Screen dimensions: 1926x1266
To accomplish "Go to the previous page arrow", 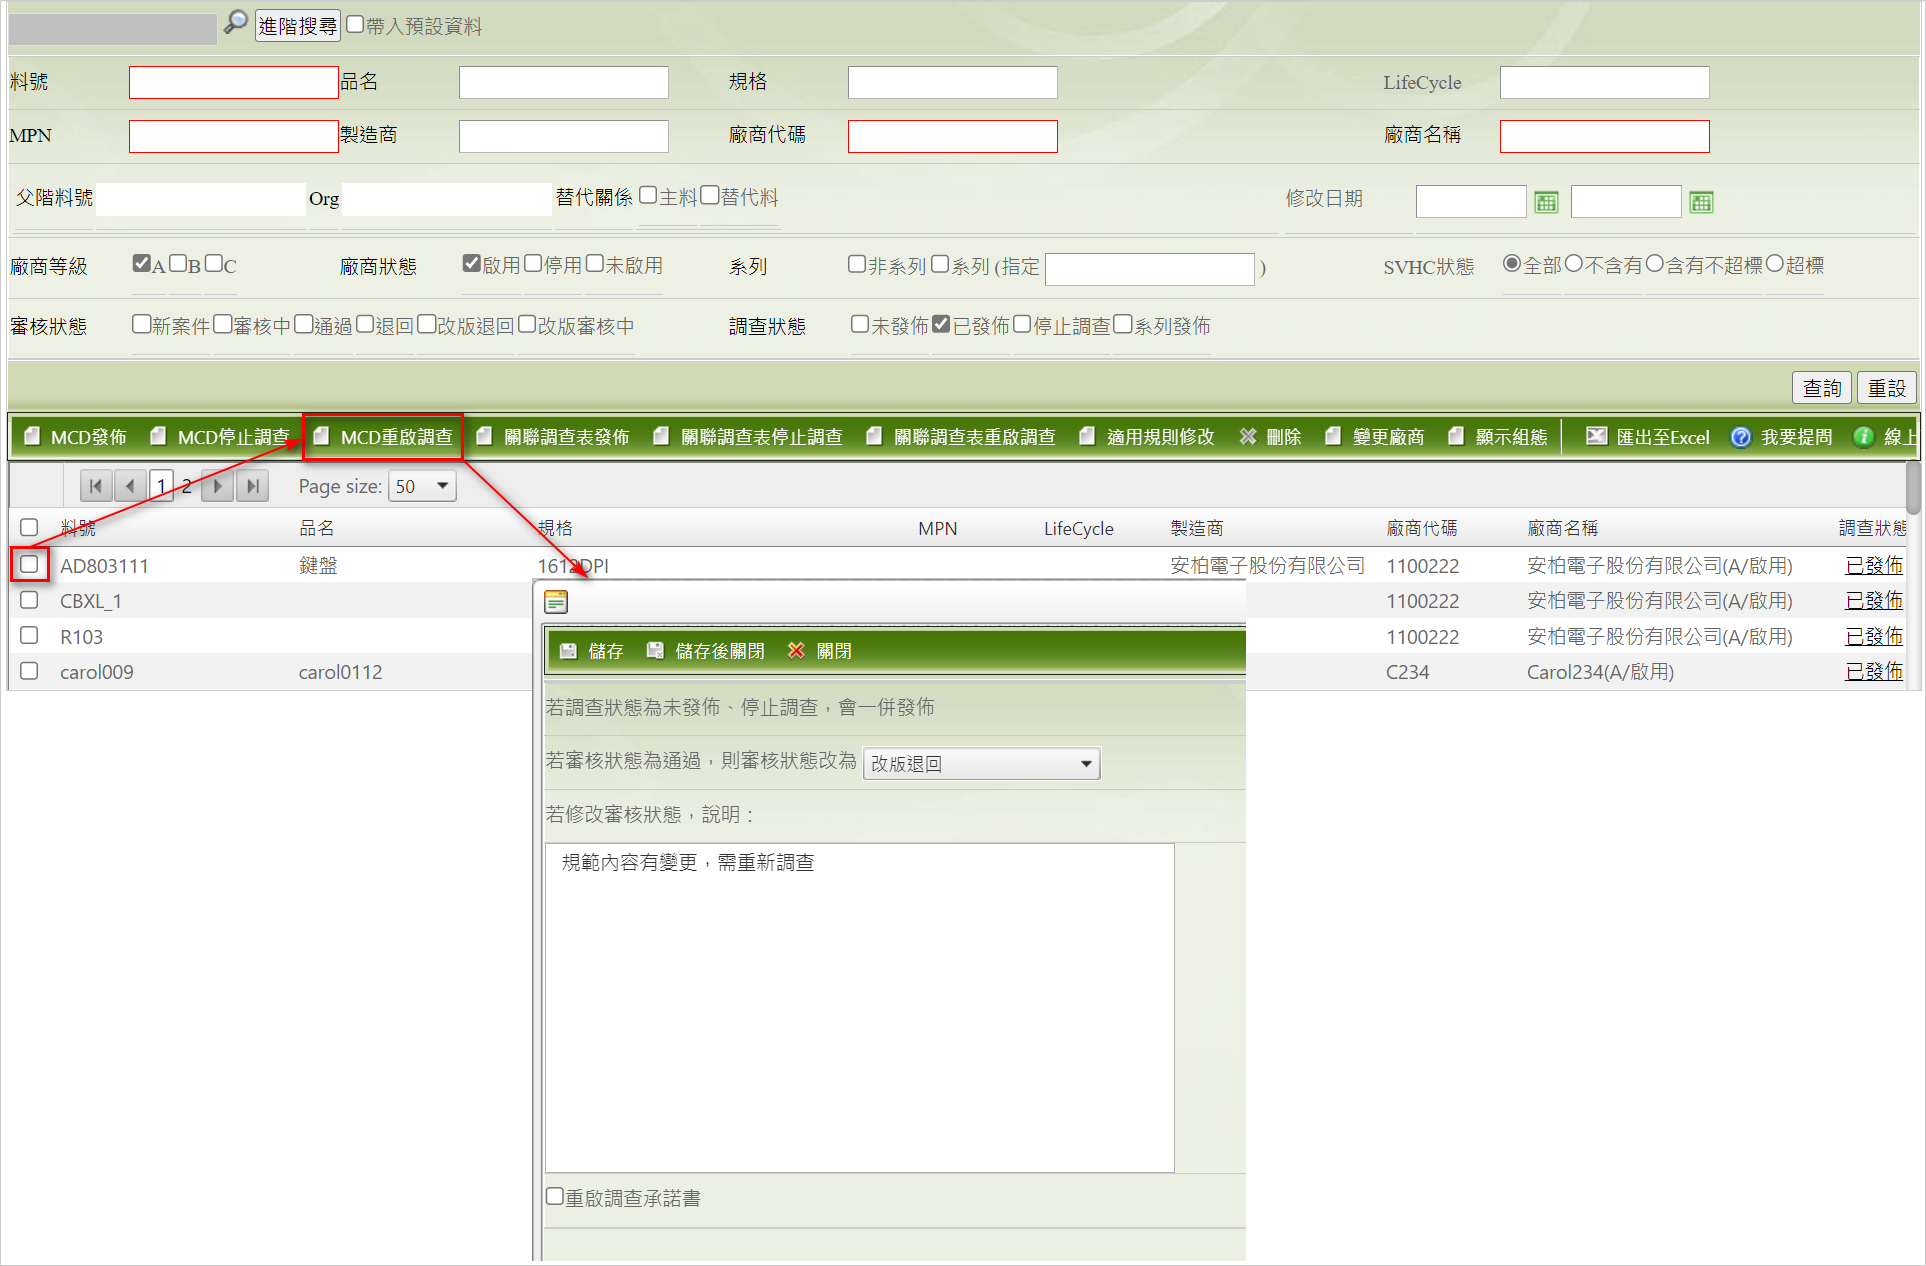I will coord(129,486).
